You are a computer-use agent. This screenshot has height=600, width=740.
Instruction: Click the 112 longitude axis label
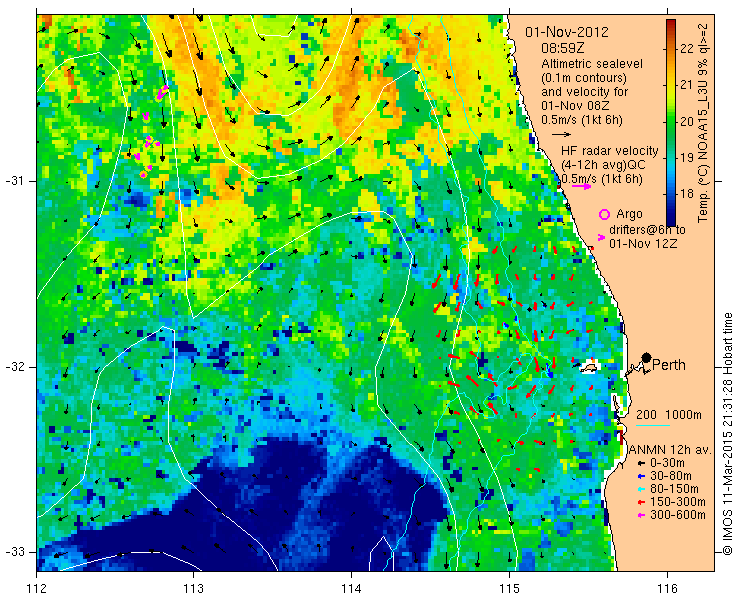click(37, 588)
